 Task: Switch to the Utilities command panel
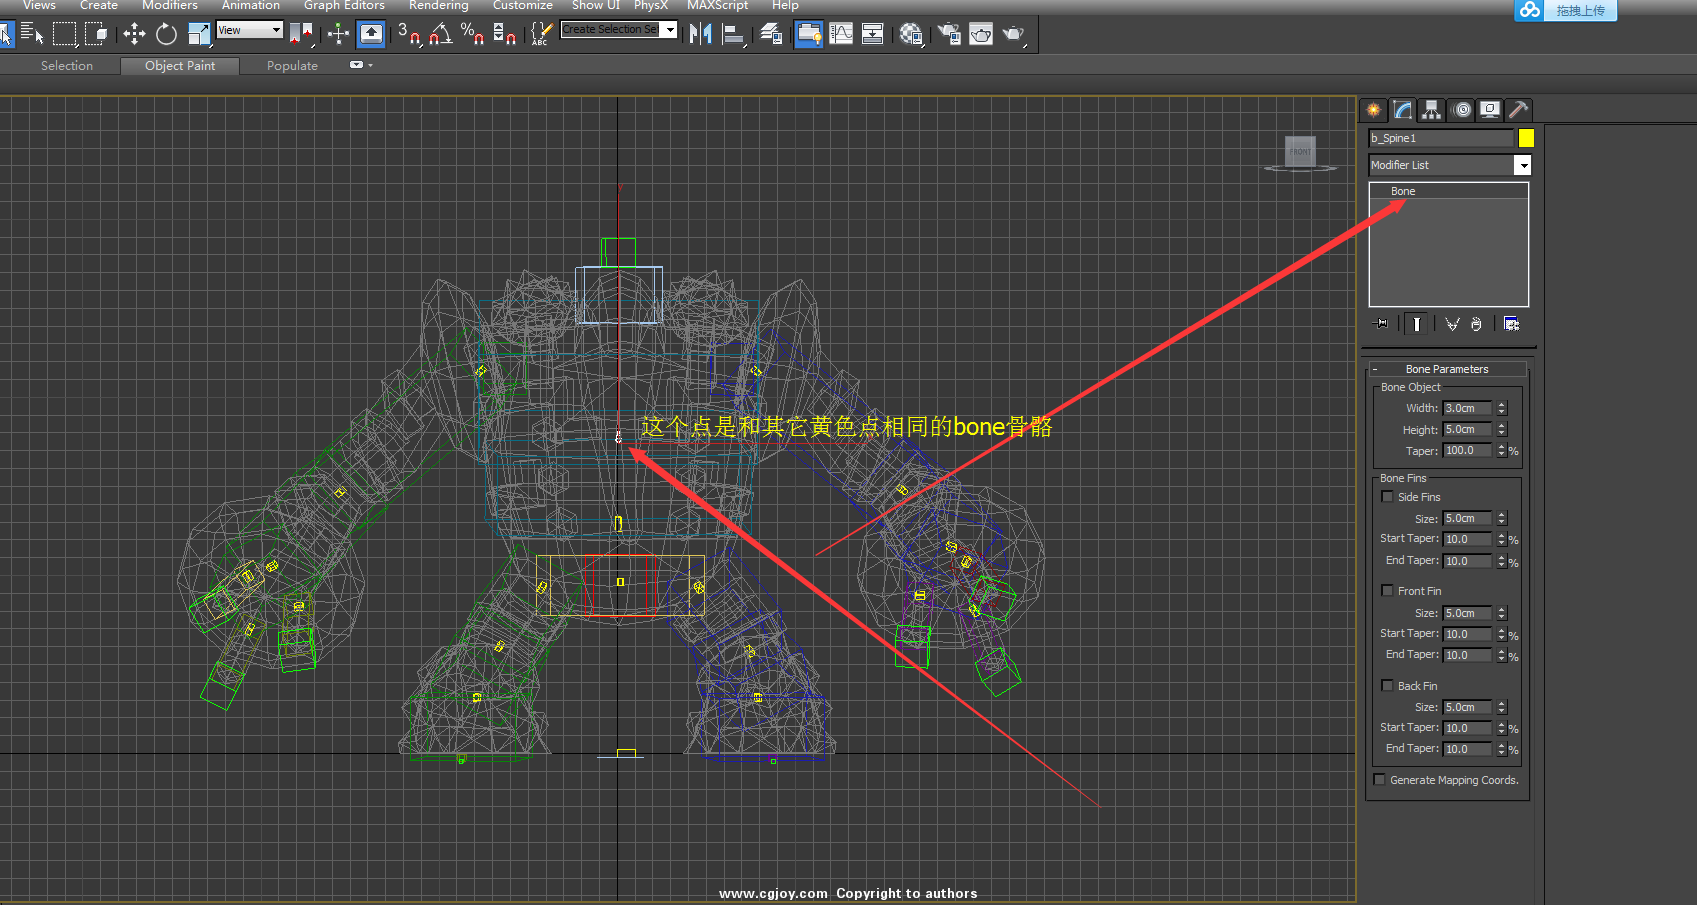click(x=1518, y=110)
